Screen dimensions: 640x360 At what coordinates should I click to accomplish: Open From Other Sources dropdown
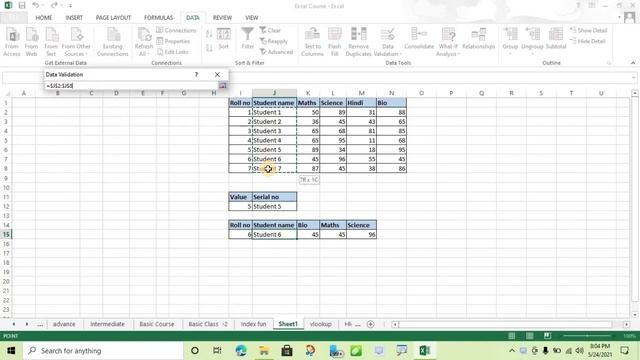(x=76, y=42)
